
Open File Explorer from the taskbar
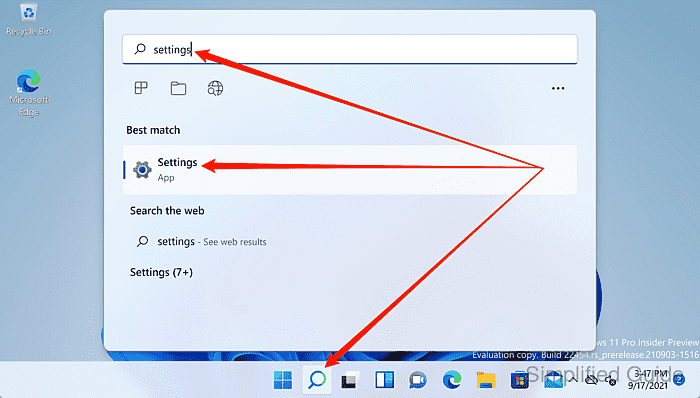[486, 380]
